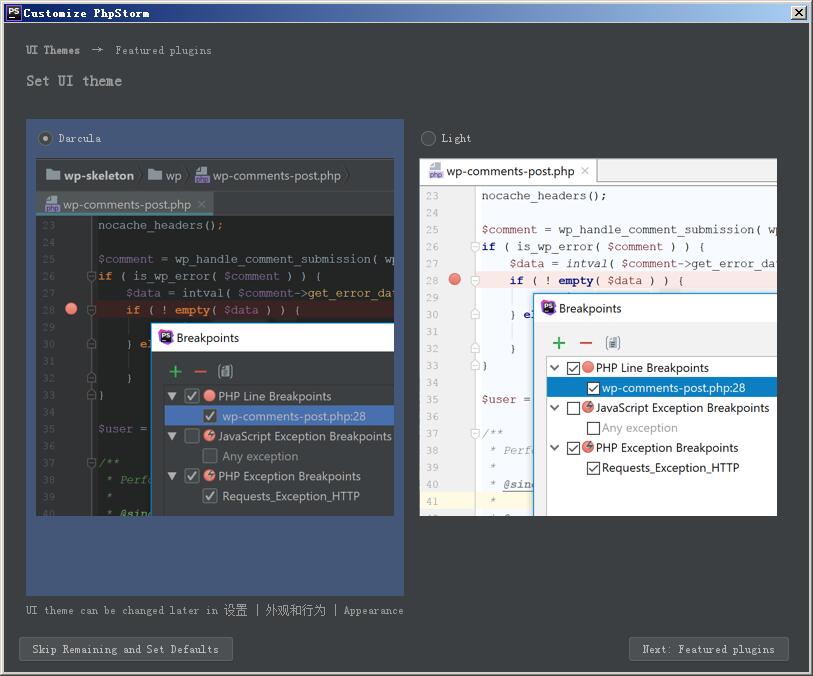Image resolution: width=813 pixels, height=676 pixels.
Task: Toggle PHP Line Breakpoints checkbox in Light preview
Action: coord(573,368)
